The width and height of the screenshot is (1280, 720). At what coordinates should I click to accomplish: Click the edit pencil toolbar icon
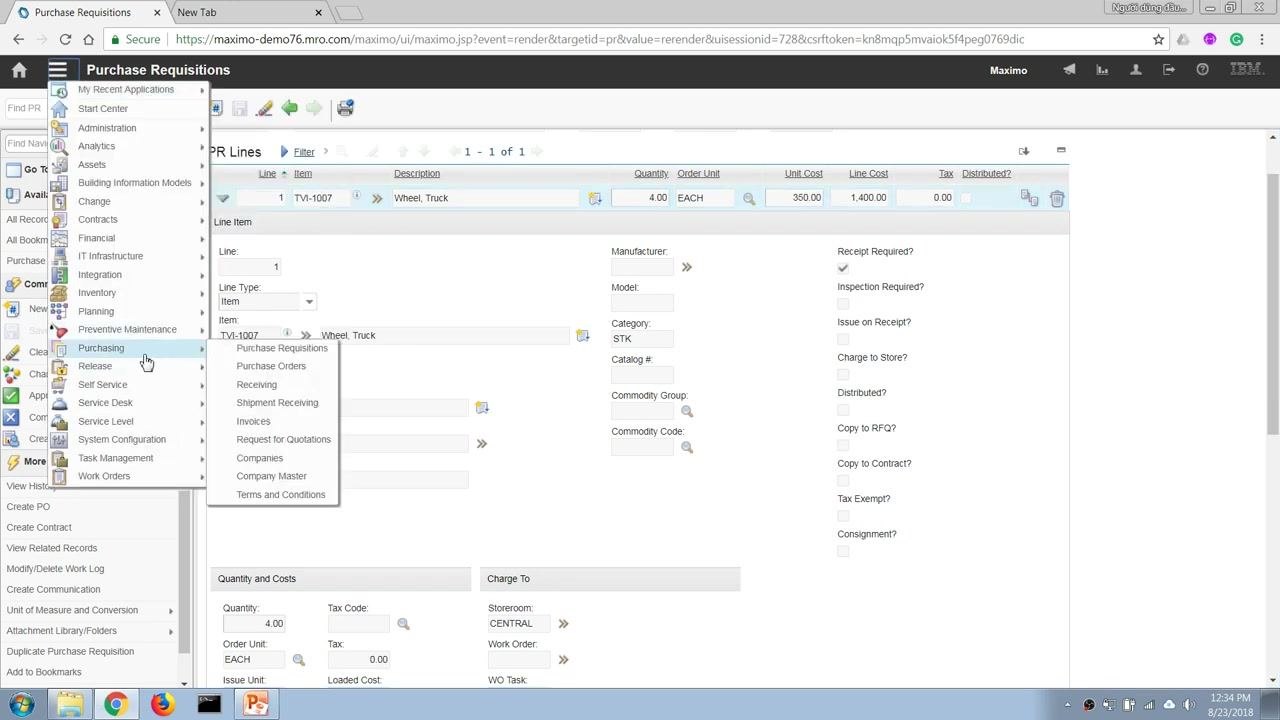[x=264, y=108]
